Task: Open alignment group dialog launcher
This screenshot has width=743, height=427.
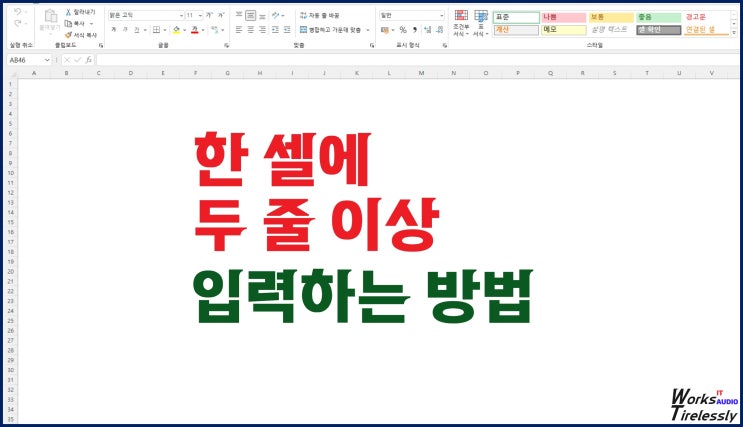Action: [x=372, y=45]
